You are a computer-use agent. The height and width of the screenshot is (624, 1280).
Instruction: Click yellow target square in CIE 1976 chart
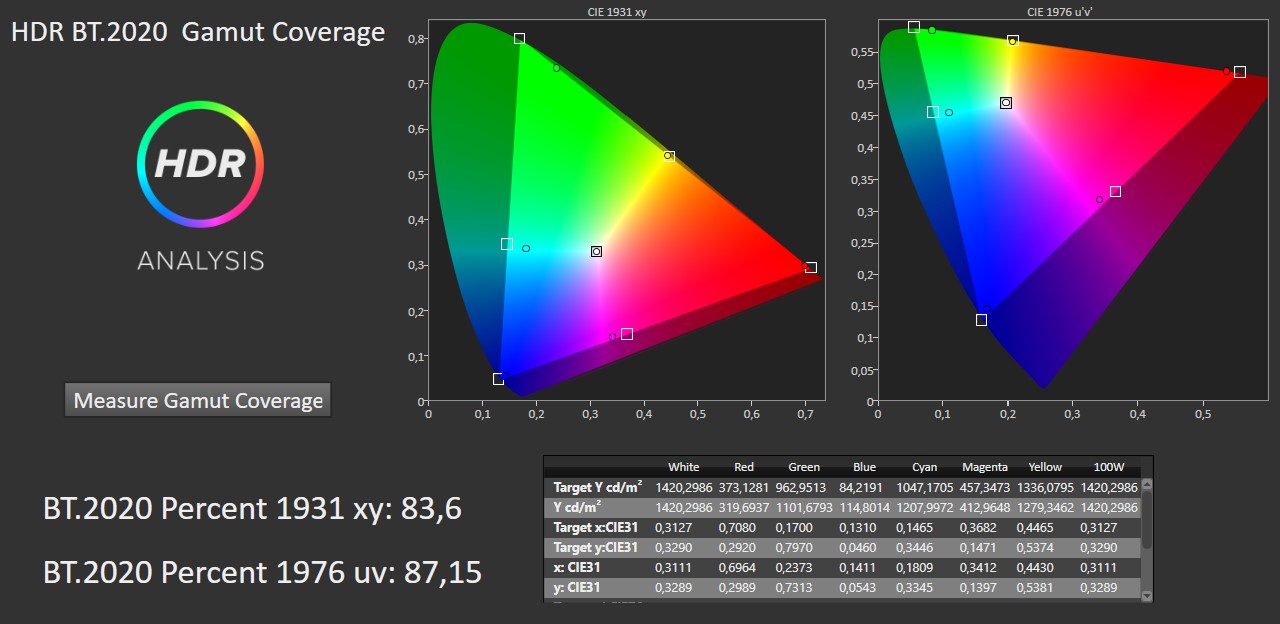1013,41
